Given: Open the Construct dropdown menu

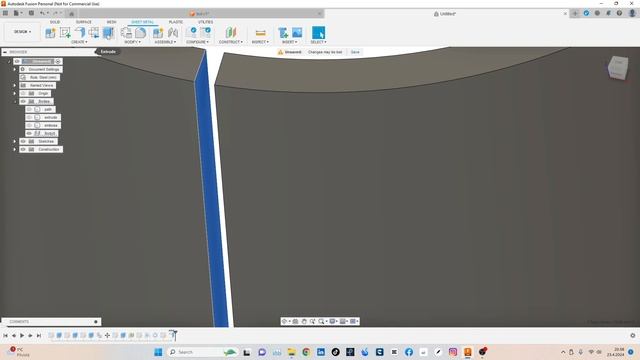Looking at the screenshot, I should tap(231, 42).
